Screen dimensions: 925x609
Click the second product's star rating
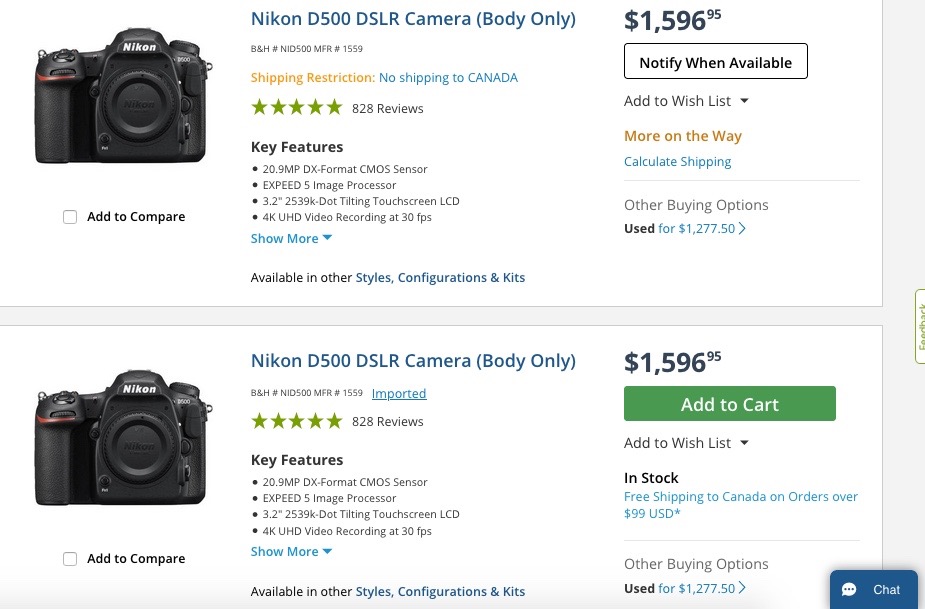(296, 421)
